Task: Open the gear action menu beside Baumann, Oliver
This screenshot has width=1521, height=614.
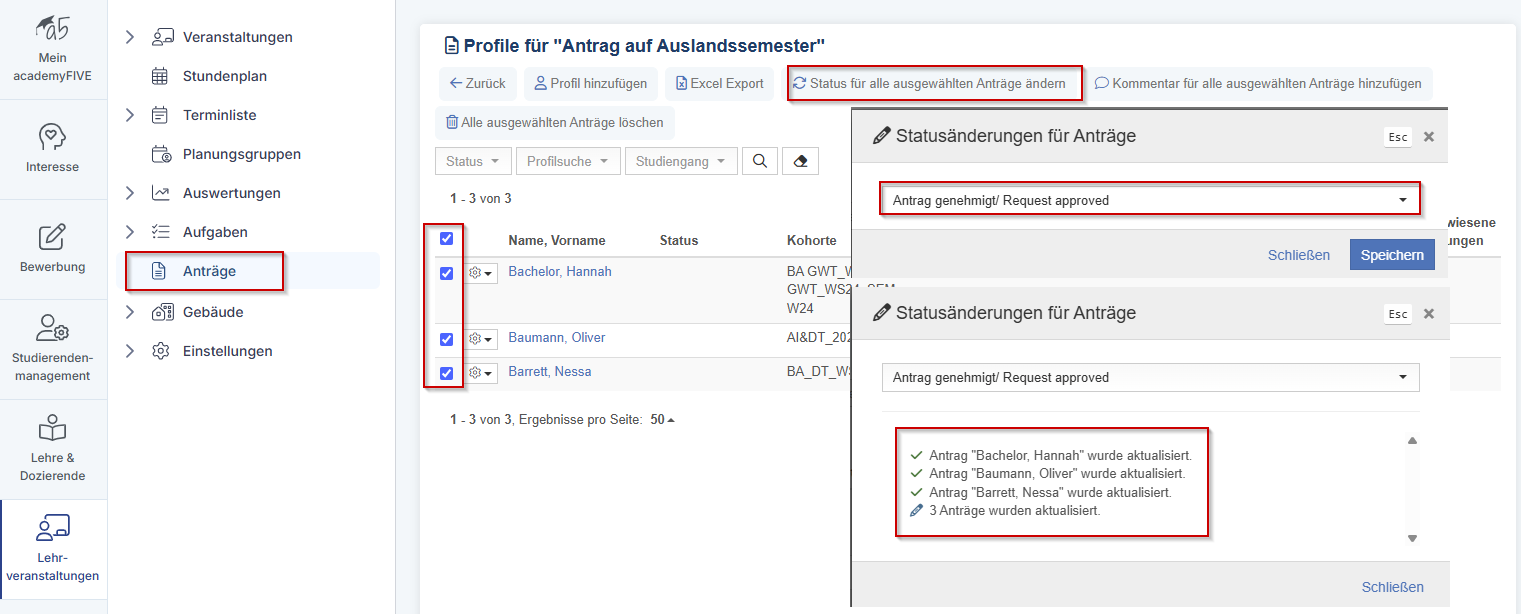Action: tap(480, 339)
